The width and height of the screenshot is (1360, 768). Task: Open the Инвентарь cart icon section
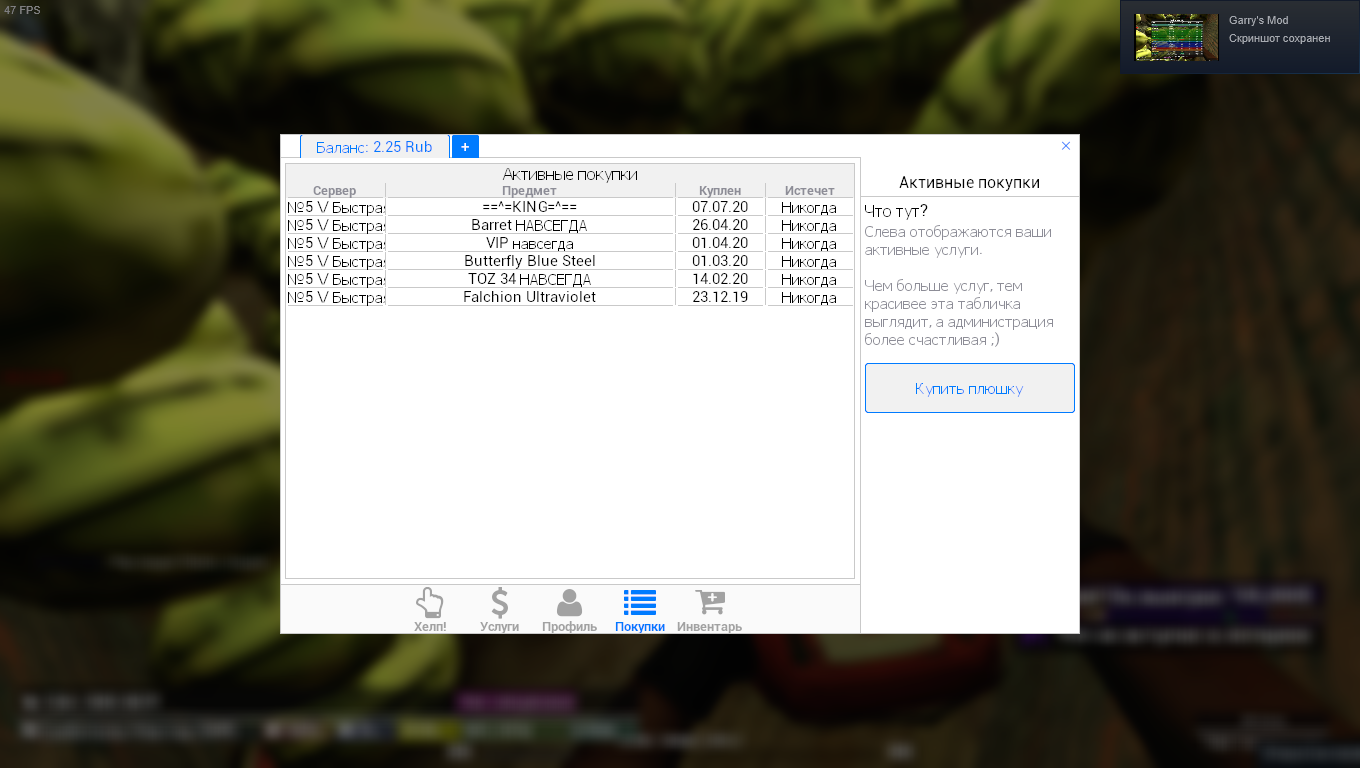pos(709,610)
